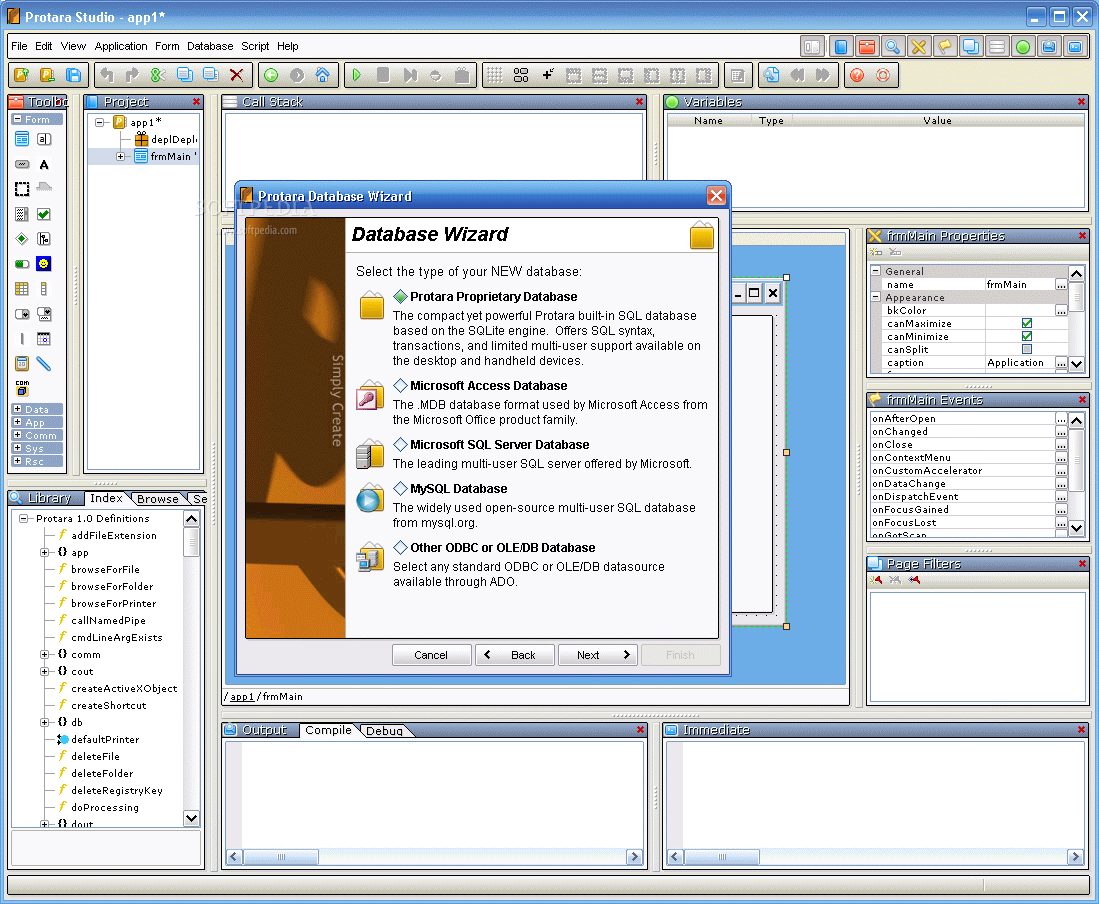
Task: Select the COM object tool in Toolbox
Action: [x=22, y=388]
